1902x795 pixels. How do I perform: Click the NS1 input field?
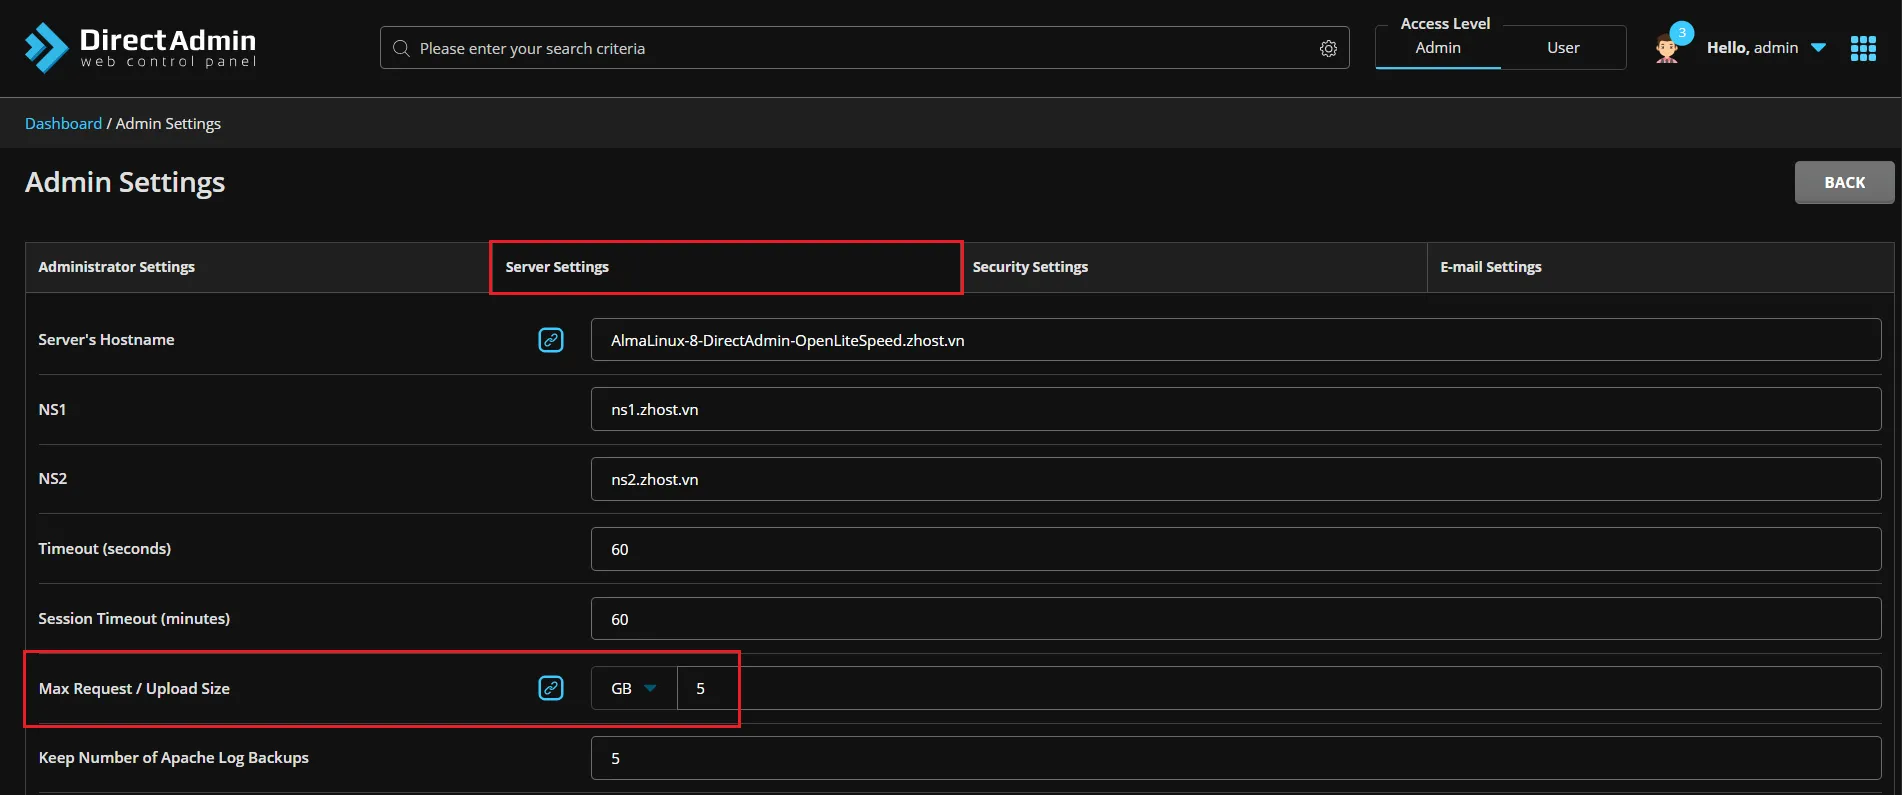(x=1236, y=409)
